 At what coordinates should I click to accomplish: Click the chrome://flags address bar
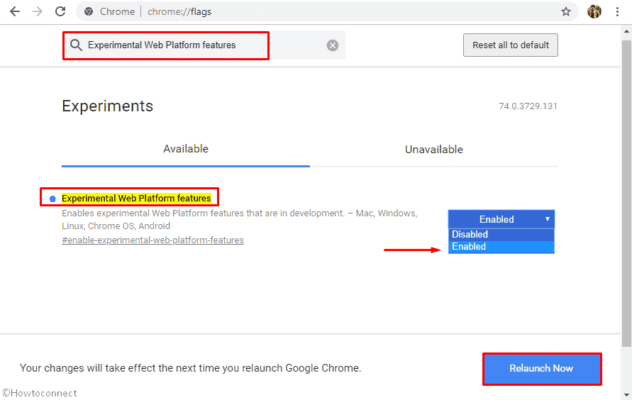326,12
